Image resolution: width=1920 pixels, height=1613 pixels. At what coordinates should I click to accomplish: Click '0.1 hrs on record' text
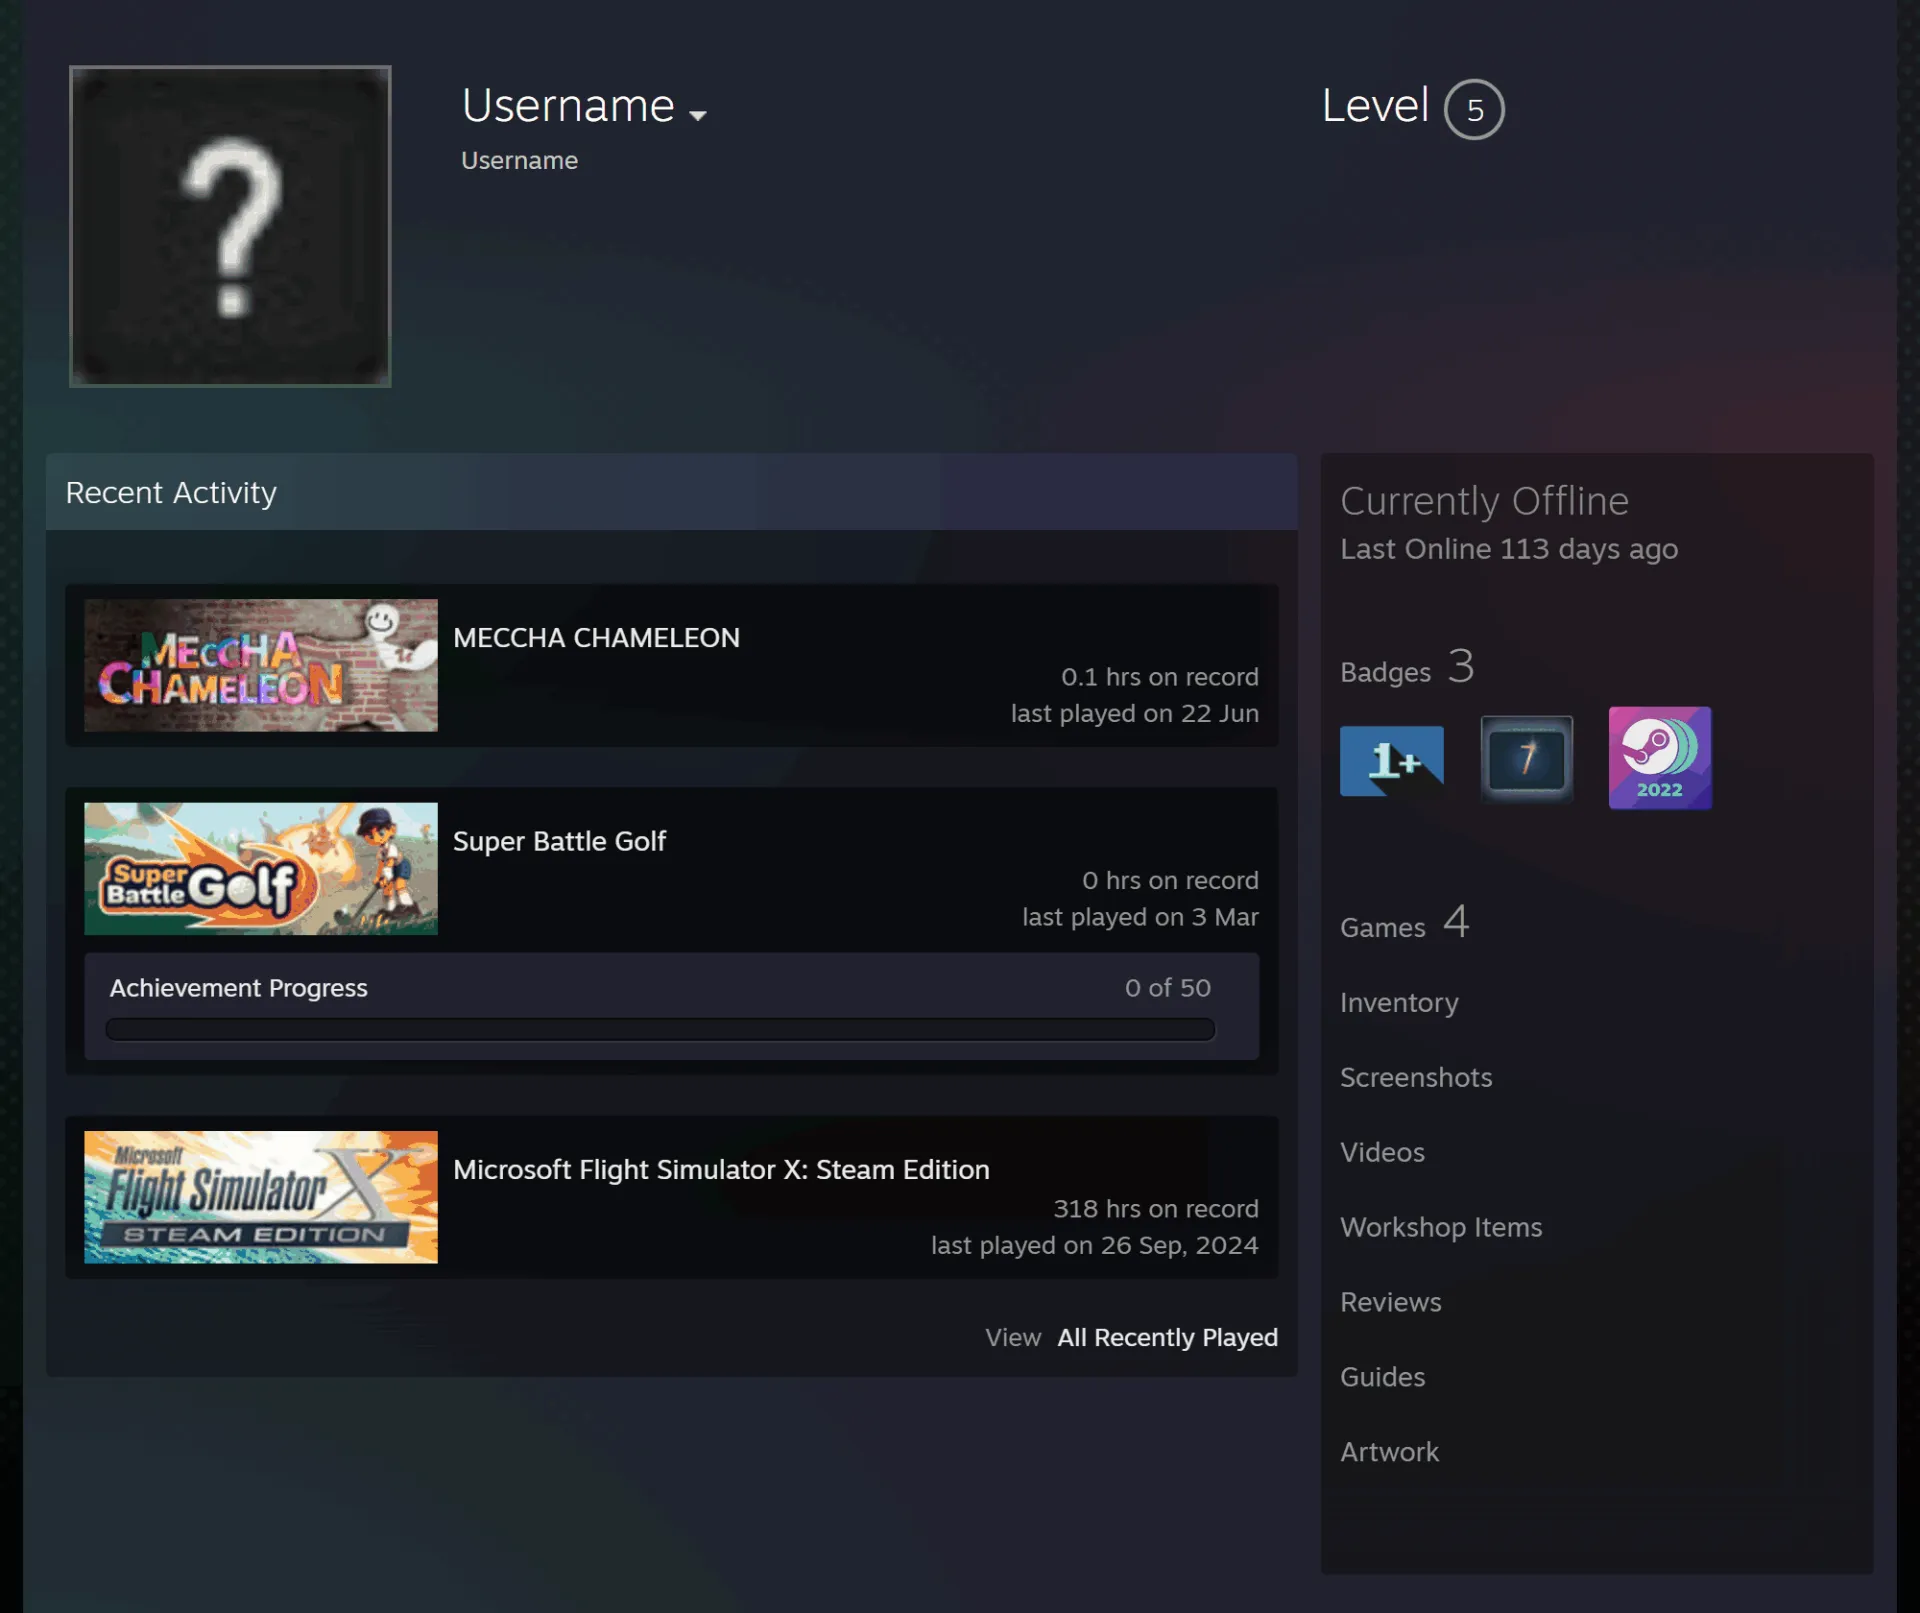coord(1159,677)
